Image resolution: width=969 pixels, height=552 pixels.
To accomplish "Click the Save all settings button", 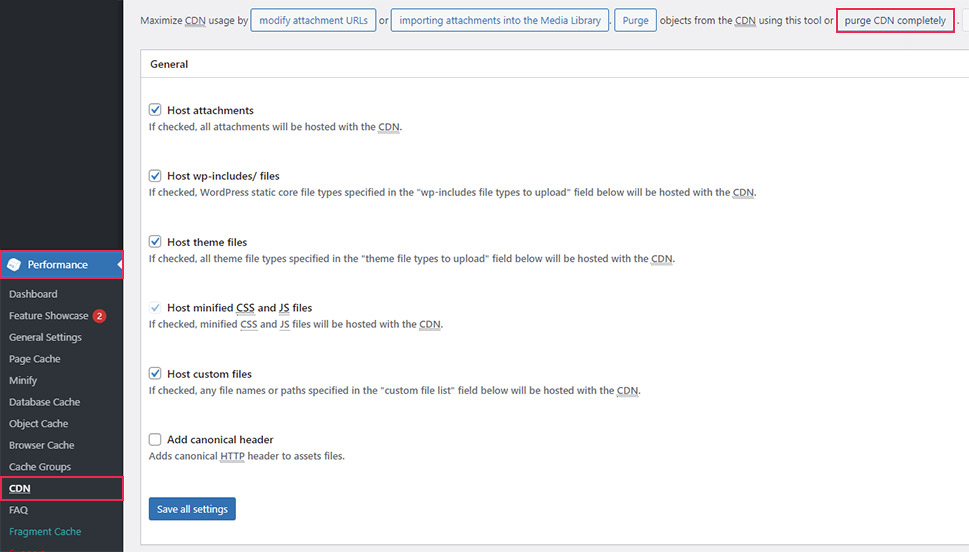I will coord(192,509).
